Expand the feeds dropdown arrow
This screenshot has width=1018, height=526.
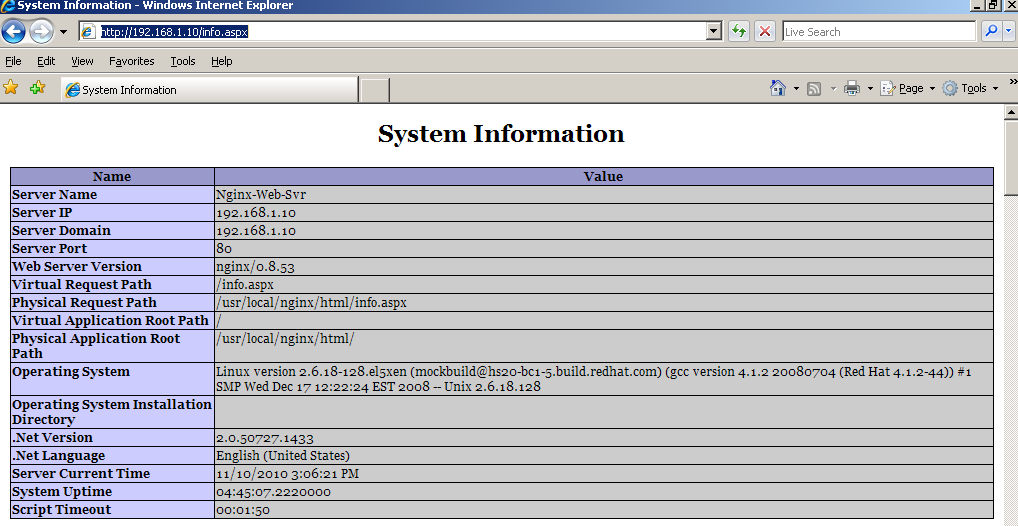pos(833,88)
